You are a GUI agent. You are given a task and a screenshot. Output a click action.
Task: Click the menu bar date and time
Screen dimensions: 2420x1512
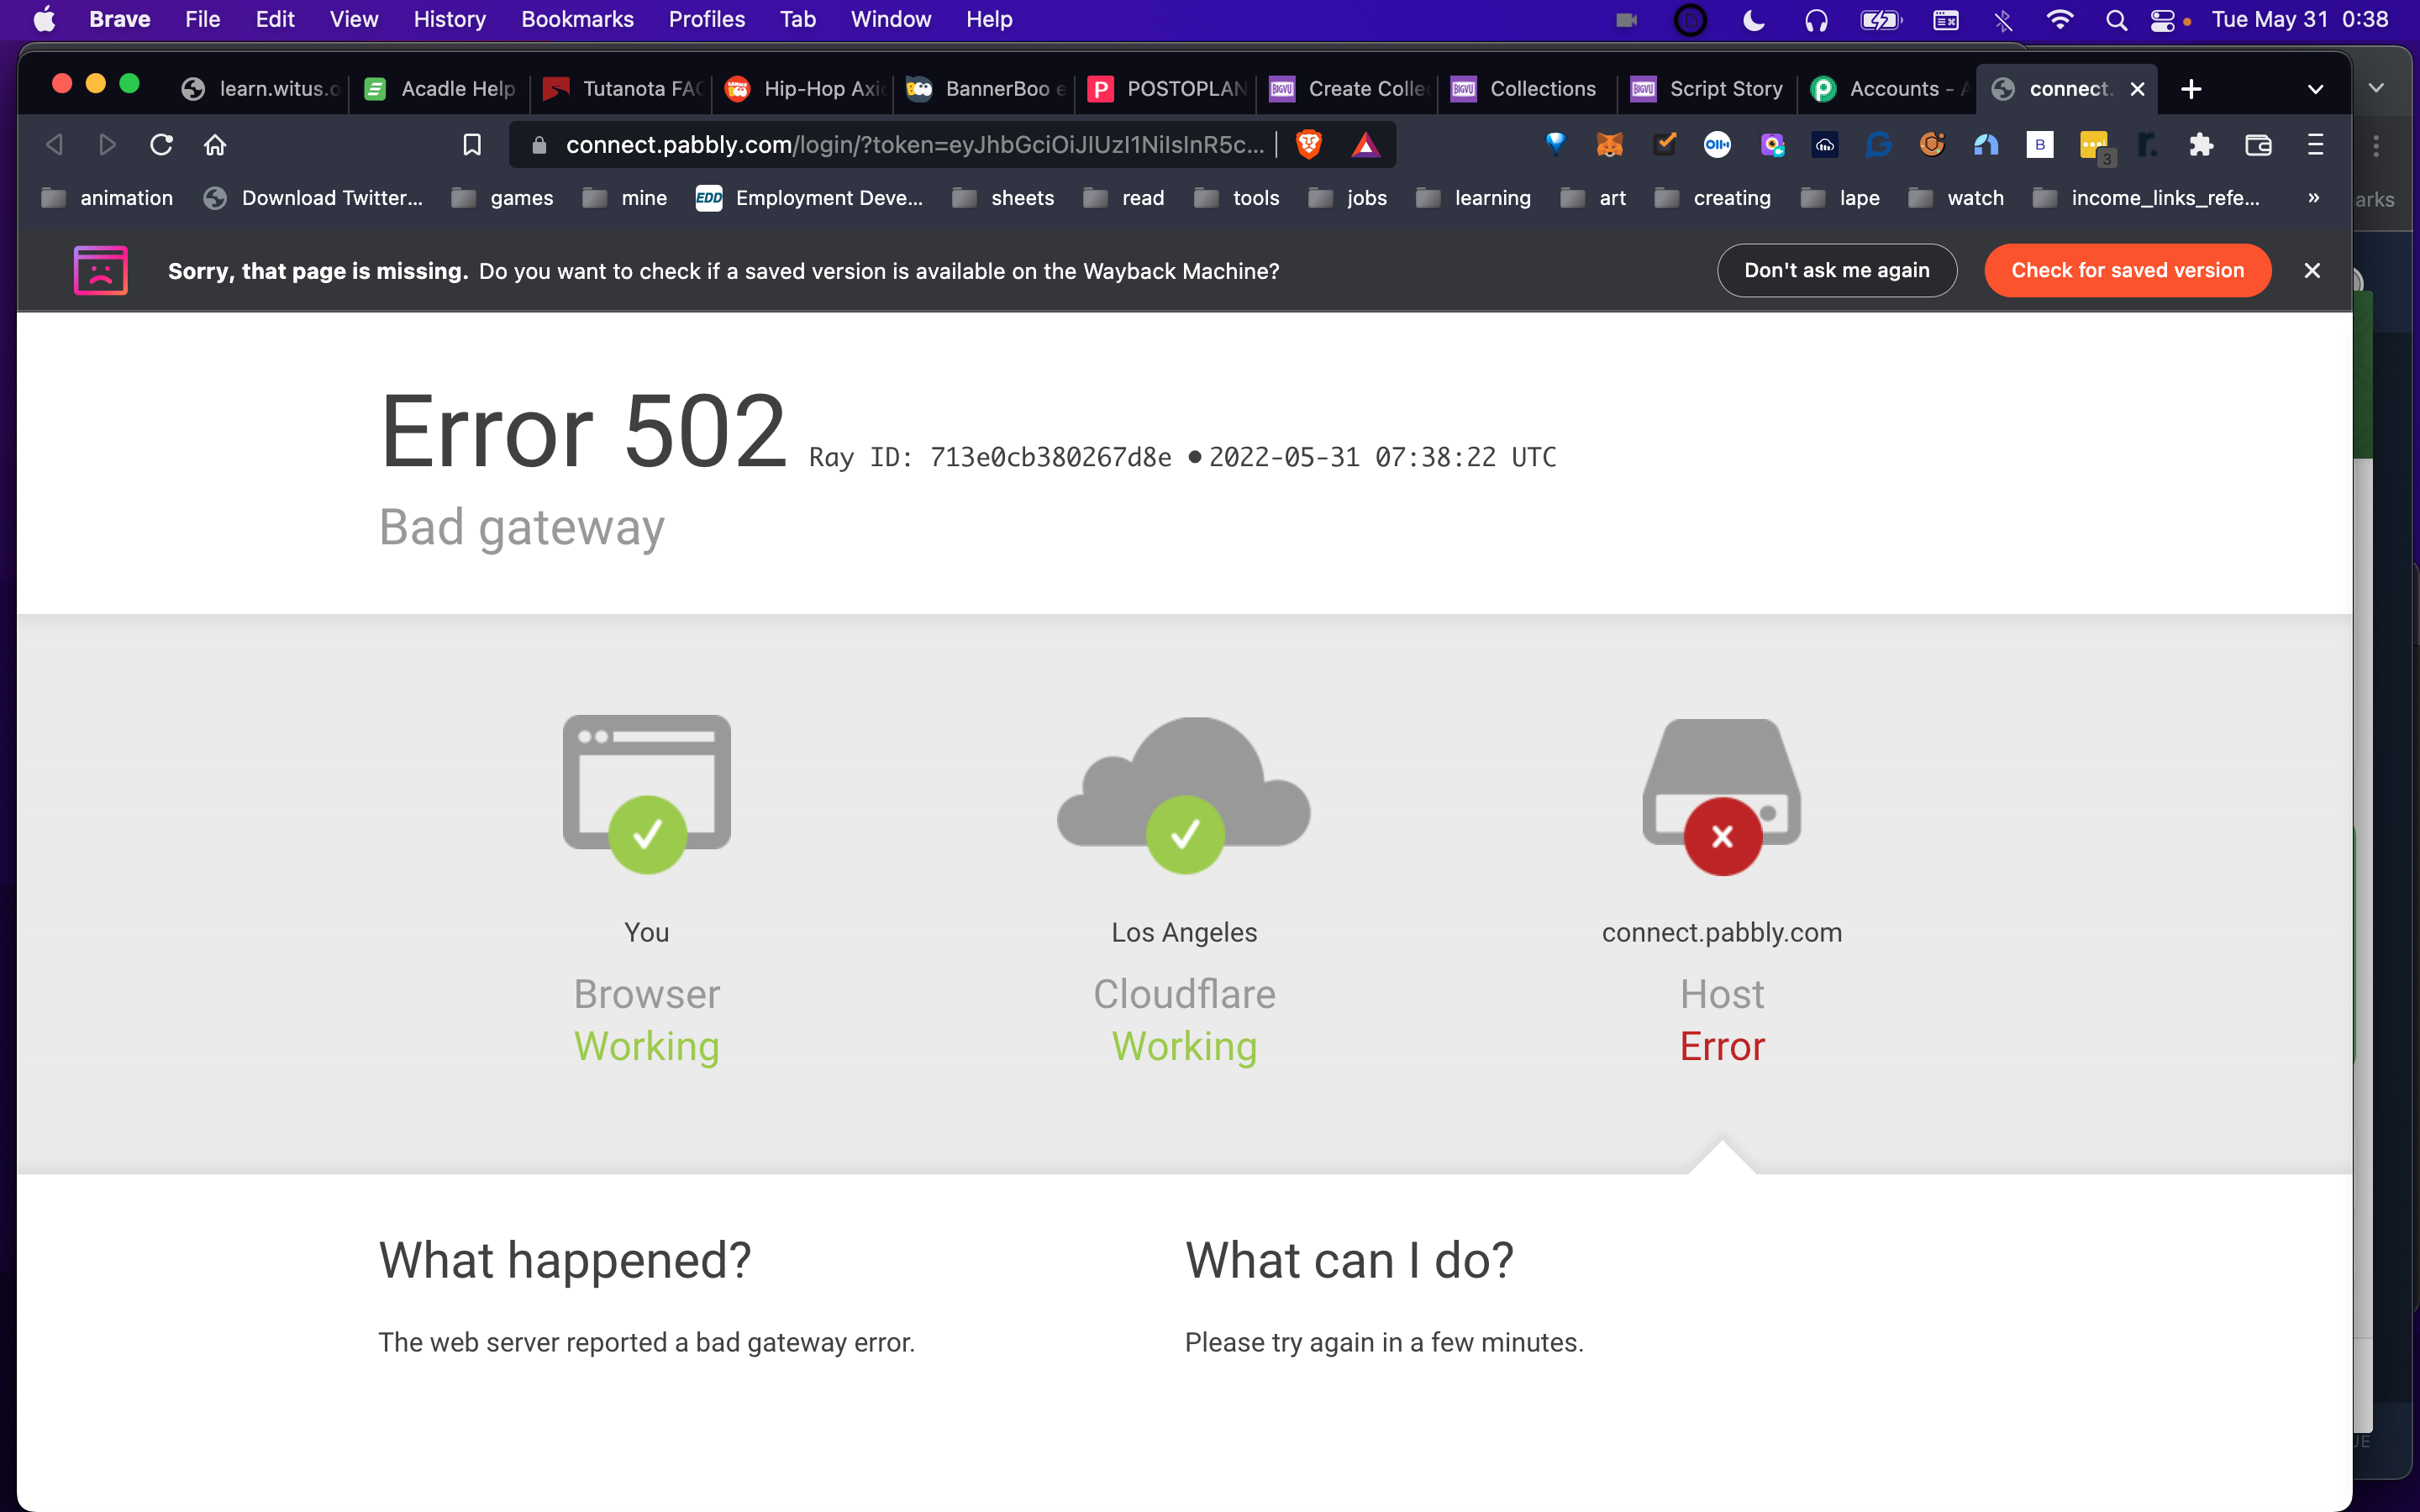coord(2299,20)
